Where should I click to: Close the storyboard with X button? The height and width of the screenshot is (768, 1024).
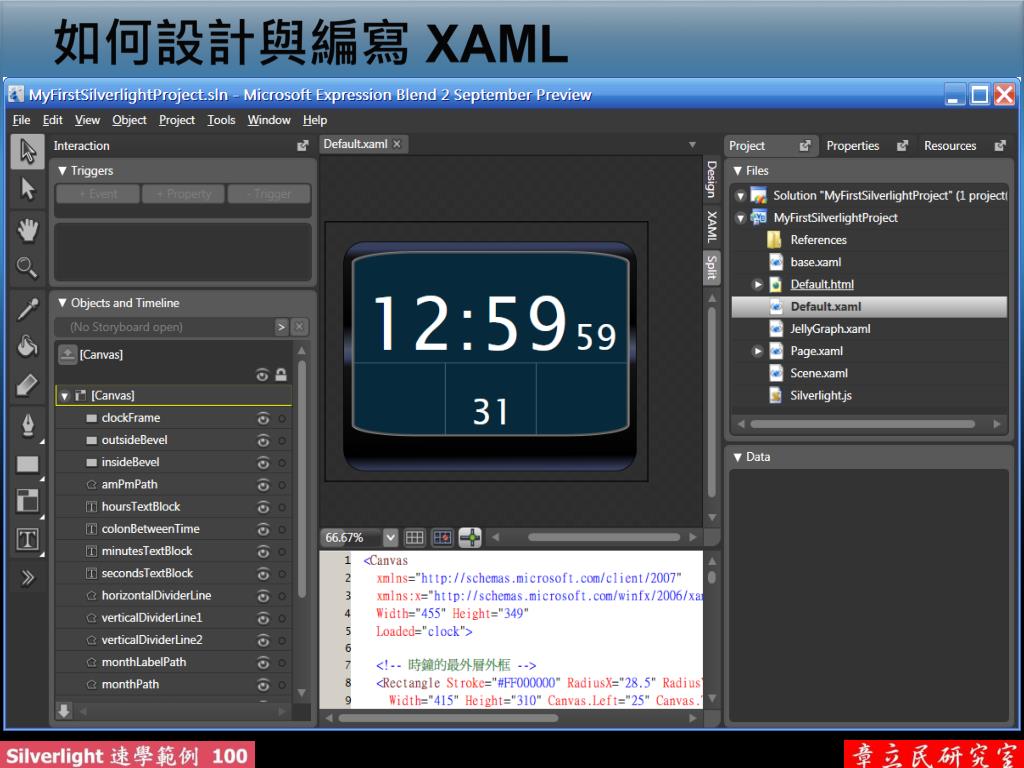pyautogui.click(x=299, y=327)
